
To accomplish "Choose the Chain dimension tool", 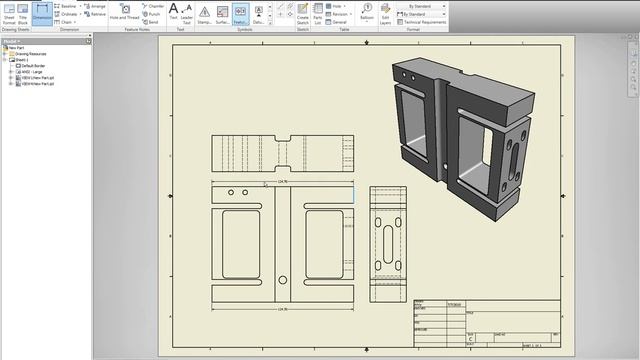I will 63,22.
